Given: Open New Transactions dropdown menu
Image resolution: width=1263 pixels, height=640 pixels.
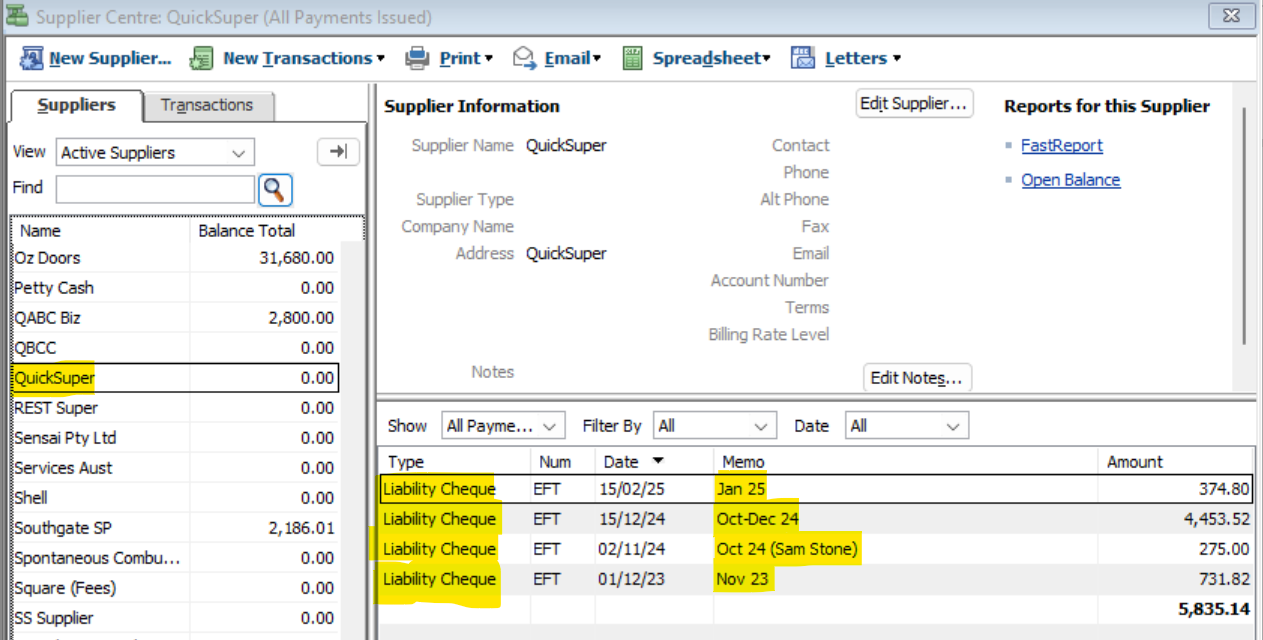Looking at the screenshot, I should click(304, 58).
